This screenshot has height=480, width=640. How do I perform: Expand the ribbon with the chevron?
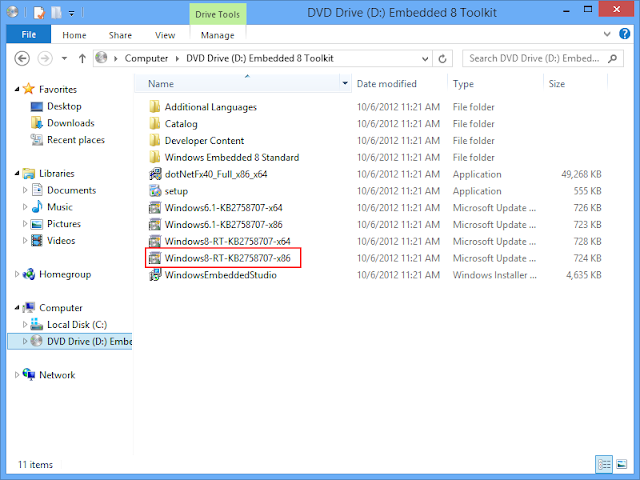coord(607,34)
